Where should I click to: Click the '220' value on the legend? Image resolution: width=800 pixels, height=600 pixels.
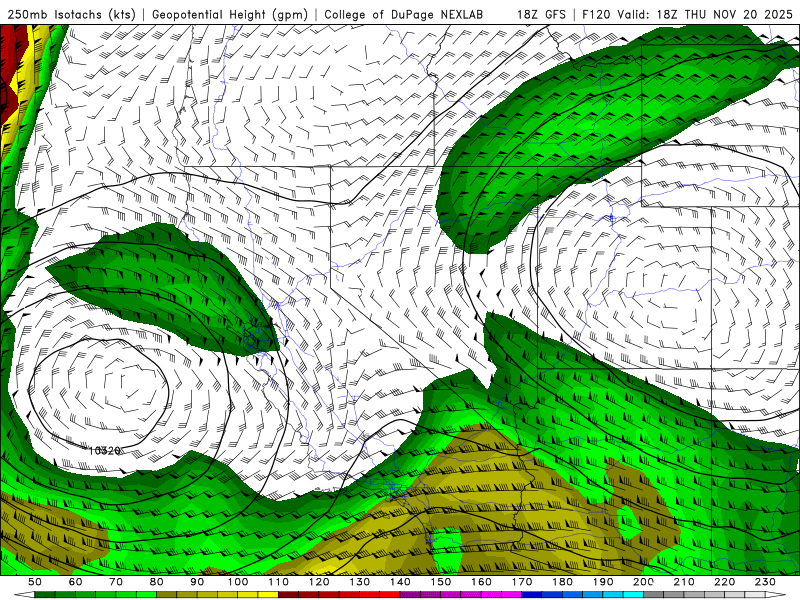(725, 582)
